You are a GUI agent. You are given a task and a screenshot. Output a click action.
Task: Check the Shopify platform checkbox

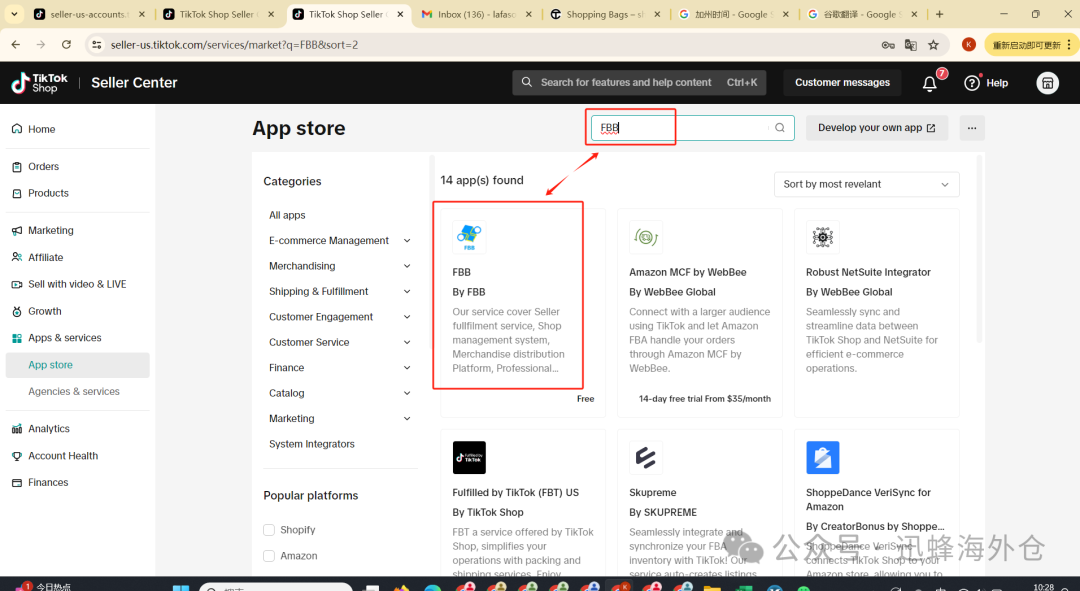(x=269, y=530)
